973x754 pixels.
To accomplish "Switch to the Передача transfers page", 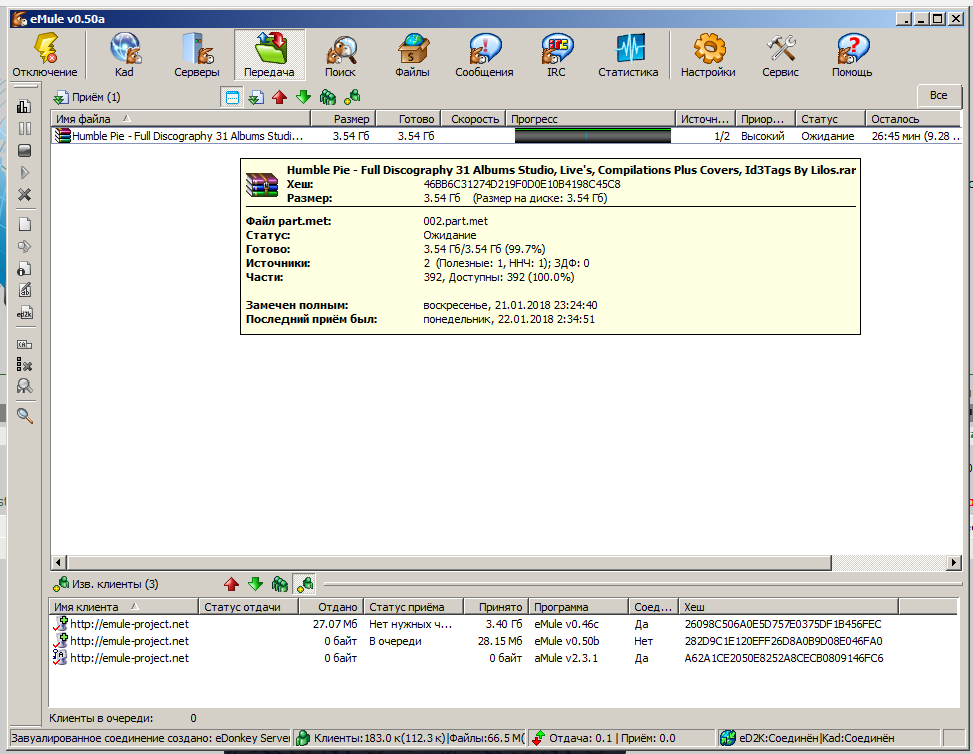I will pos(269,55).
